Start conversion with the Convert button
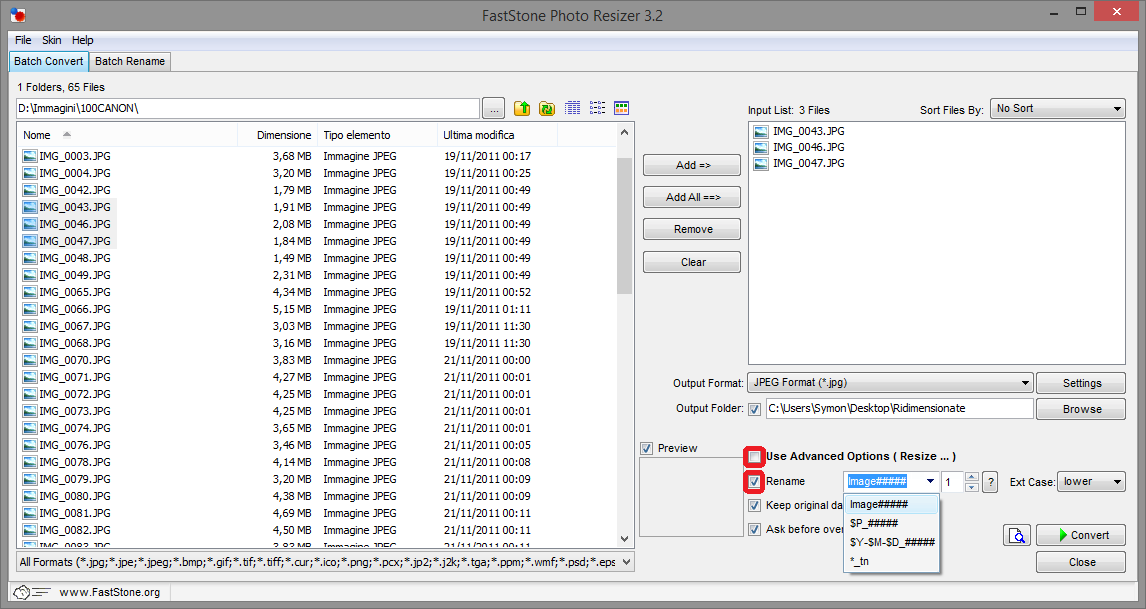Screen dimensions: 1146x609 1081,535
